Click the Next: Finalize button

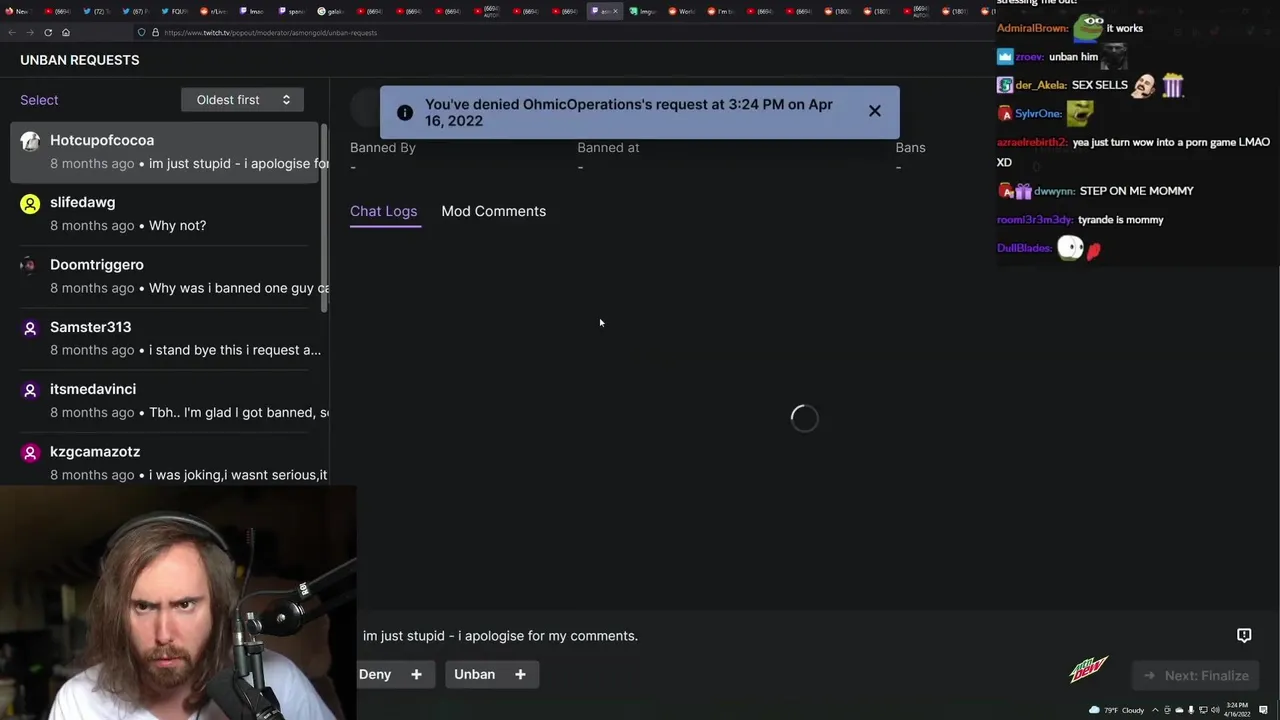click(1196, 675)
